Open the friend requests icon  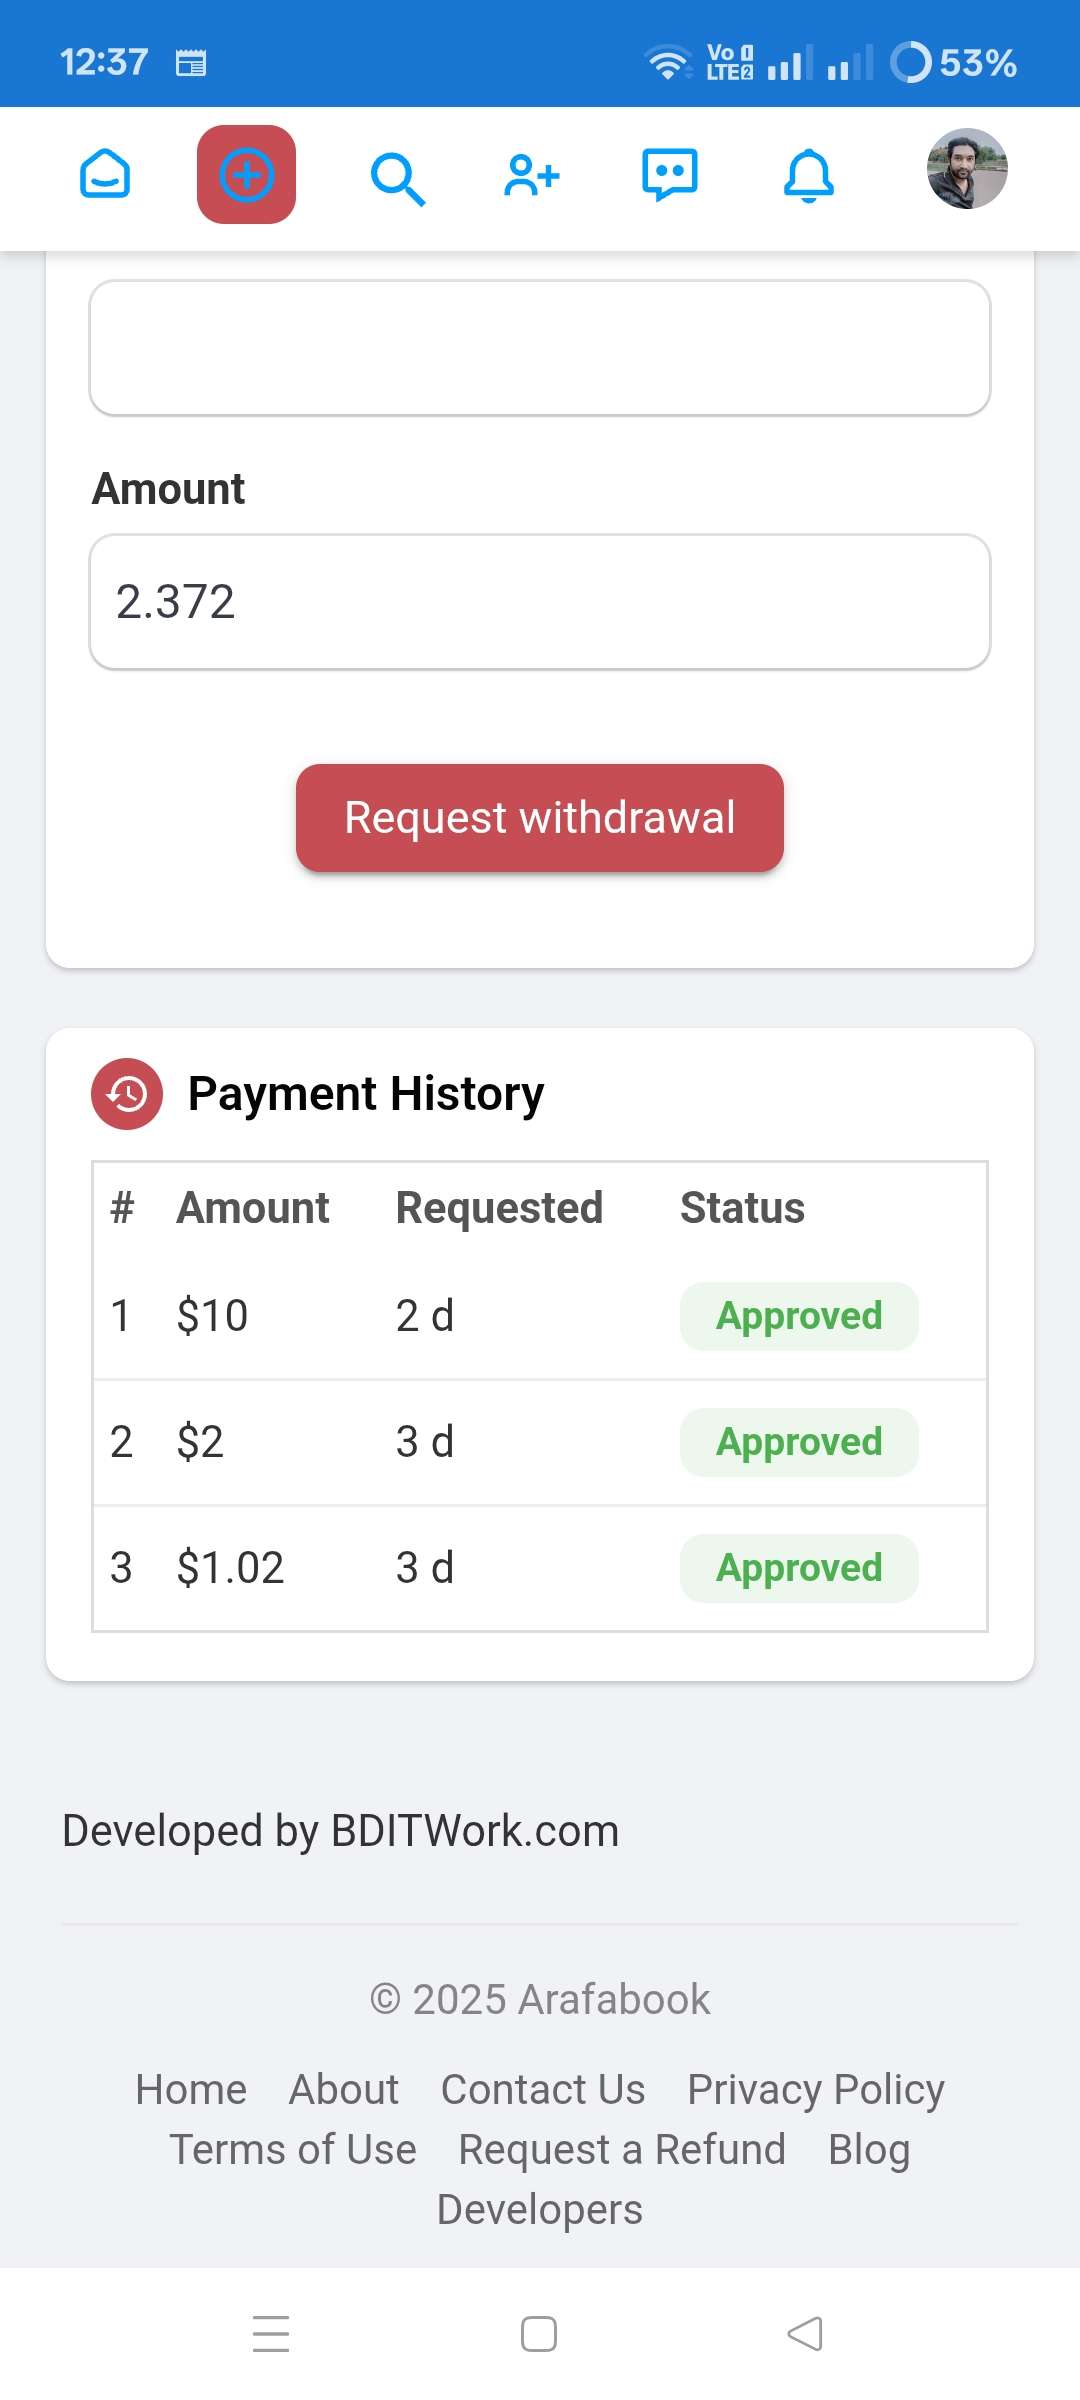coord(532,176)
